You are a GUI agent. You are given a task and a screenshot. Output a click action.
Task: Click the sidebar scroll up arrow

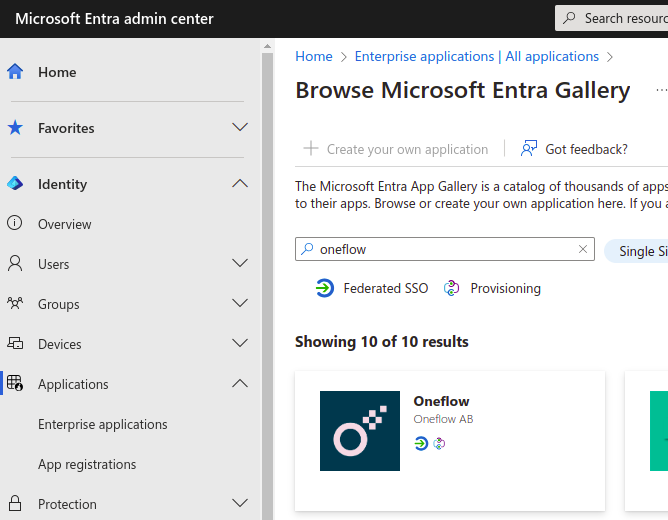pyautogui.click(x=267, y=46)
